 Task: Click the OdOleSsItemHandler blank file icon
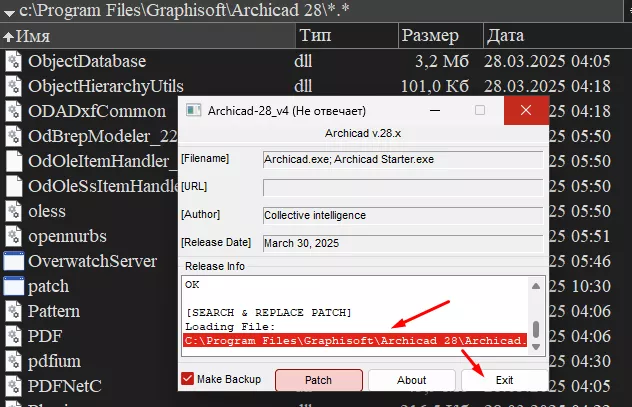click(14, 186)
